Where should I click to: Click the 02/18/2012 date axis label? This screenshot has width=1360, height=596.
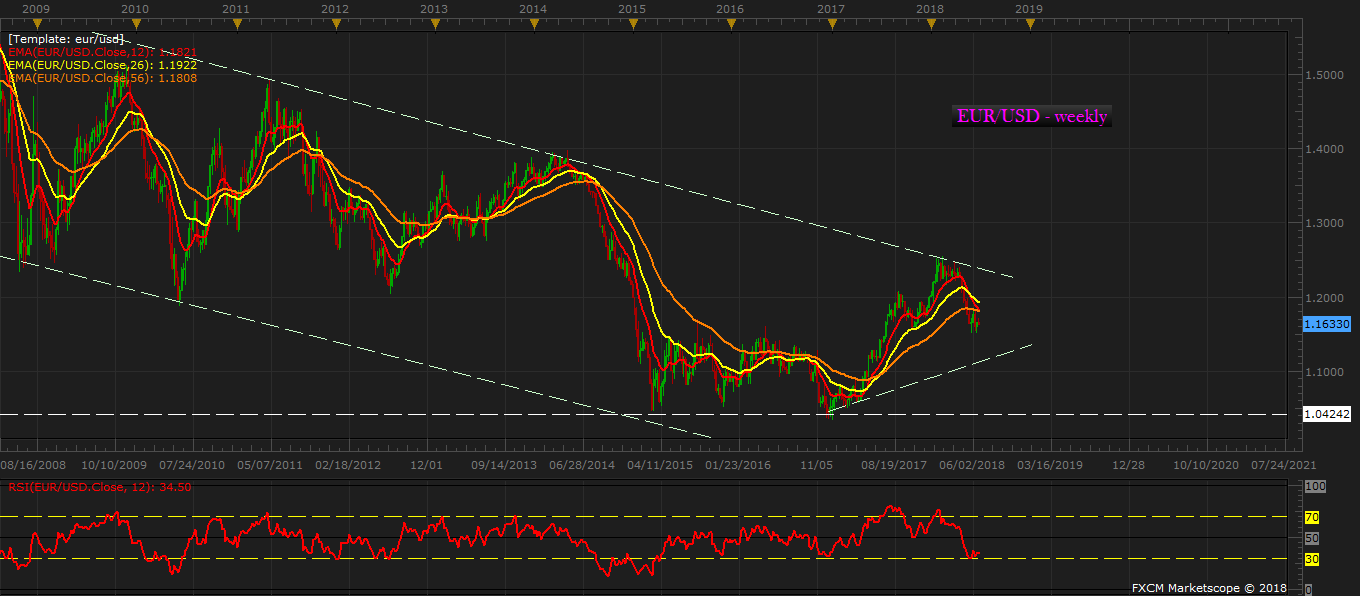(348, 465)
